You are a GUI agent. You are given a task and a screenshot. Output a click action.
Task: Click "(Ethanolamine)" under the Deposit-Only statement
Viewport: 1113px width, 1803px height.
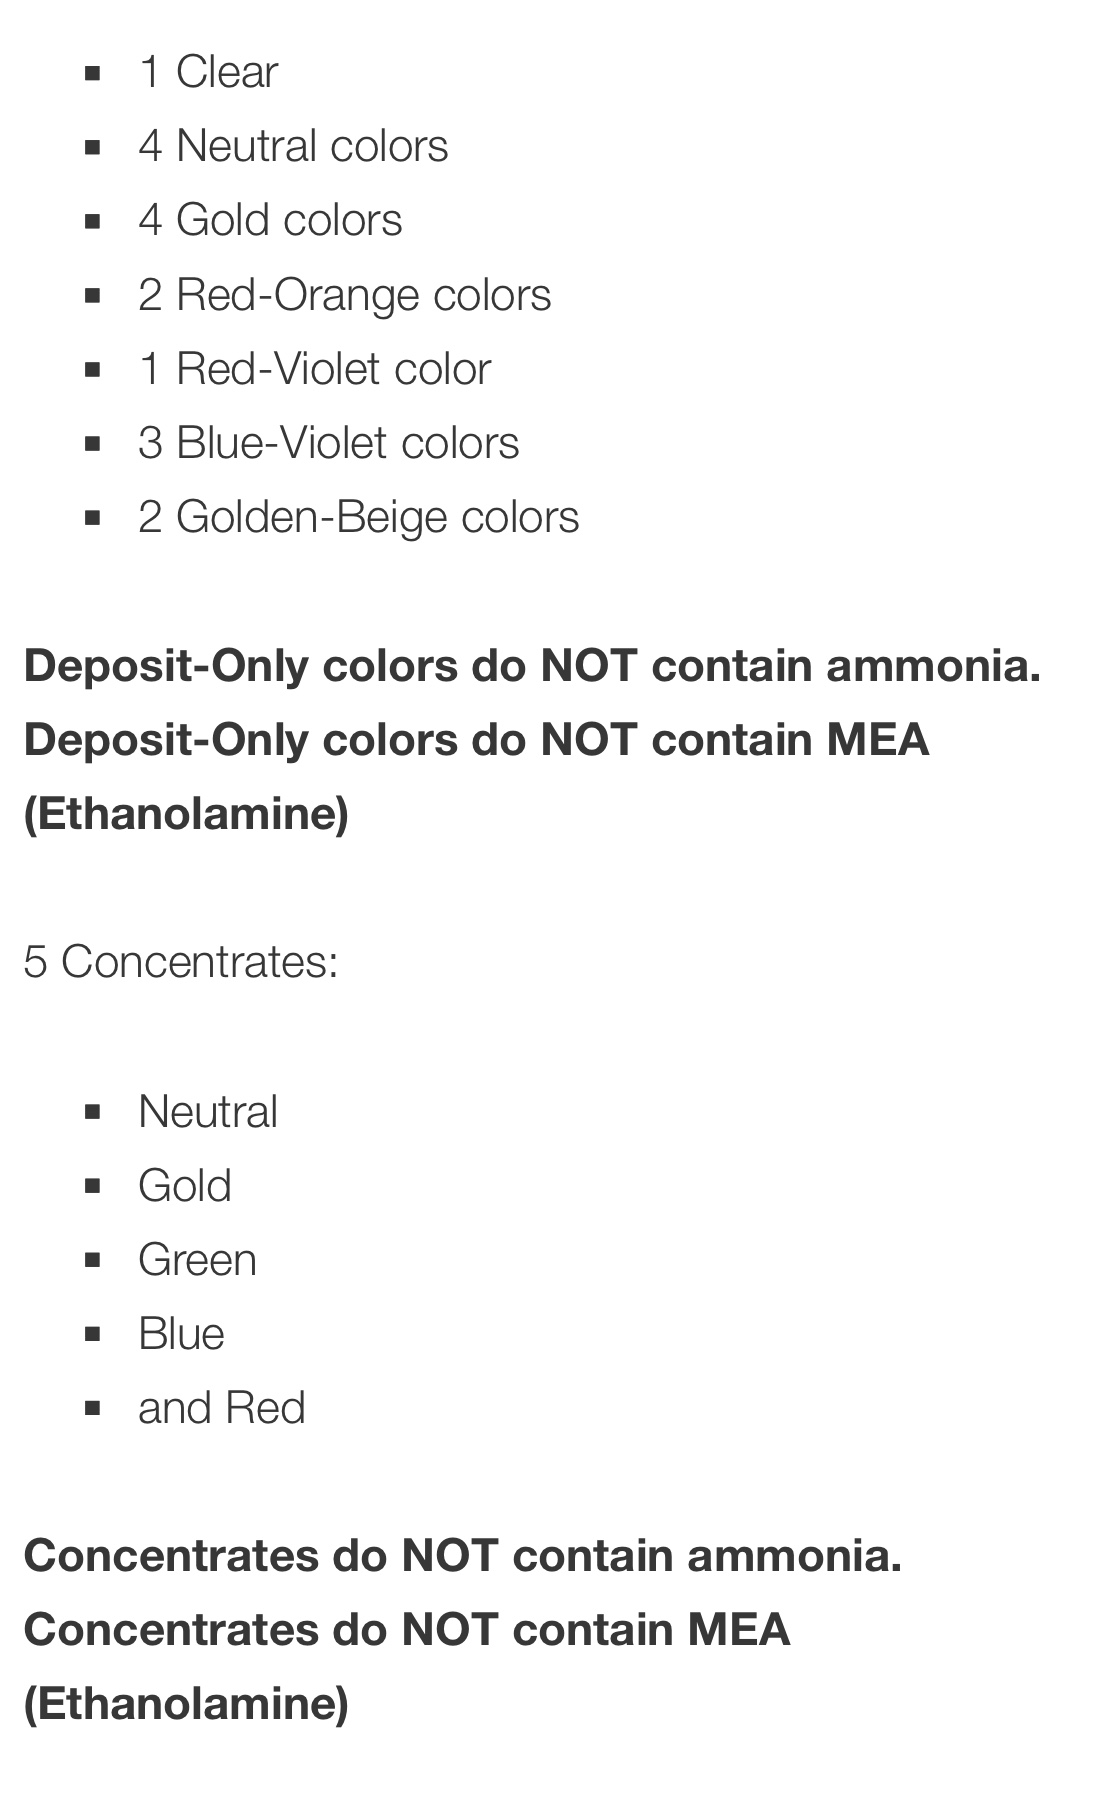[x=186, y=814]
